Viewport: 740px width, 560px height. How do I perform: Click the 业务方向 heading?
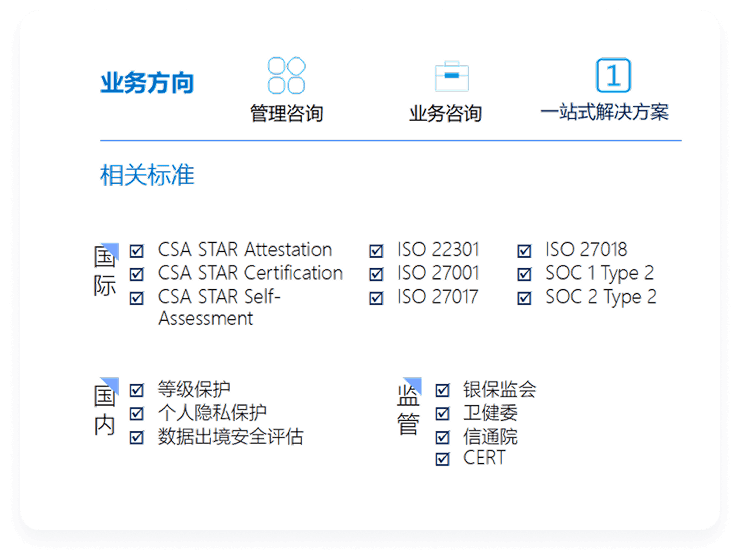coord(147,83)
